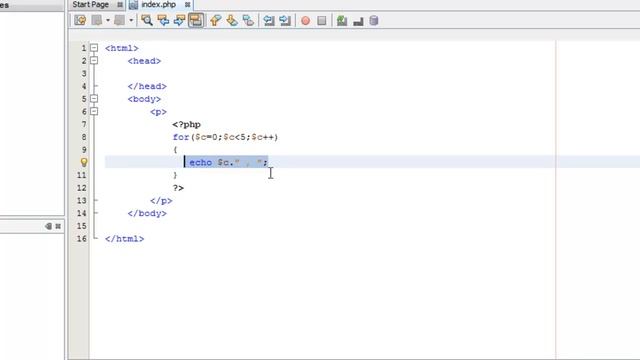Click the Find Next Occurrence icon
This screenshot has width=640, height=360.
point(179,20)
